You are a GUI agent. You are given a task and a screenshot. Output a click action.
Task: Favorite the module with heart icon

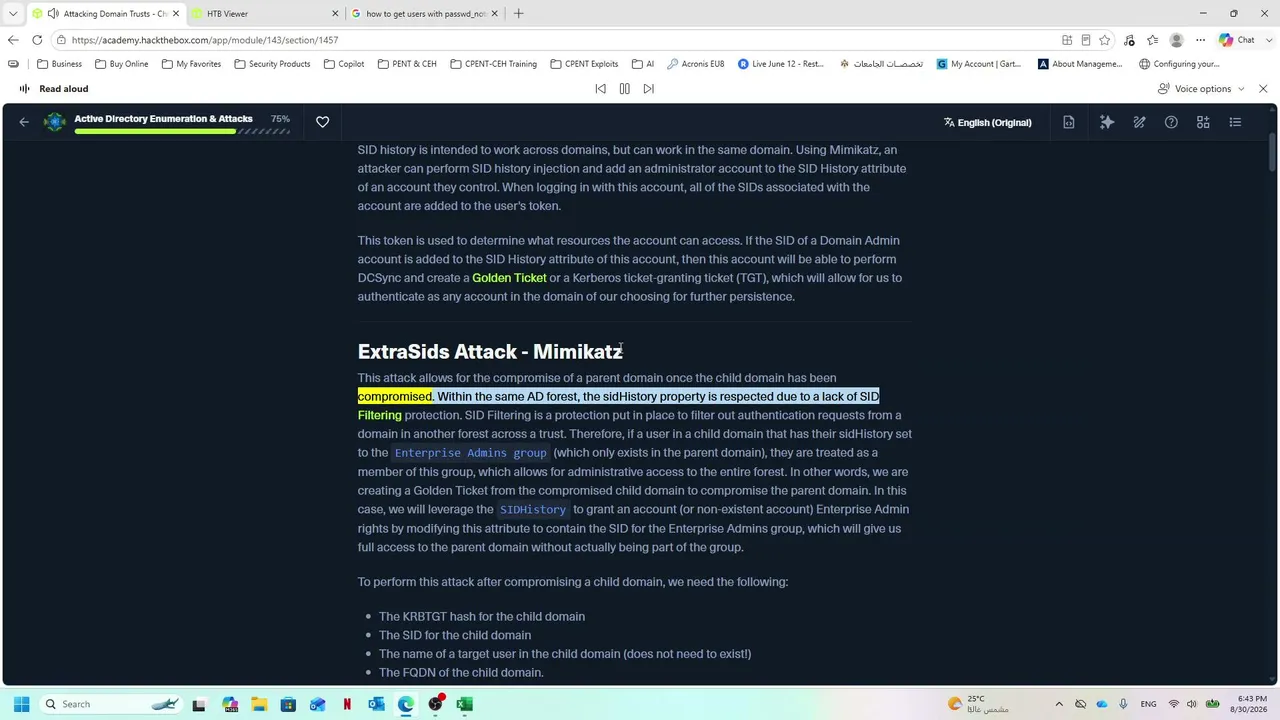coord(322,122)
